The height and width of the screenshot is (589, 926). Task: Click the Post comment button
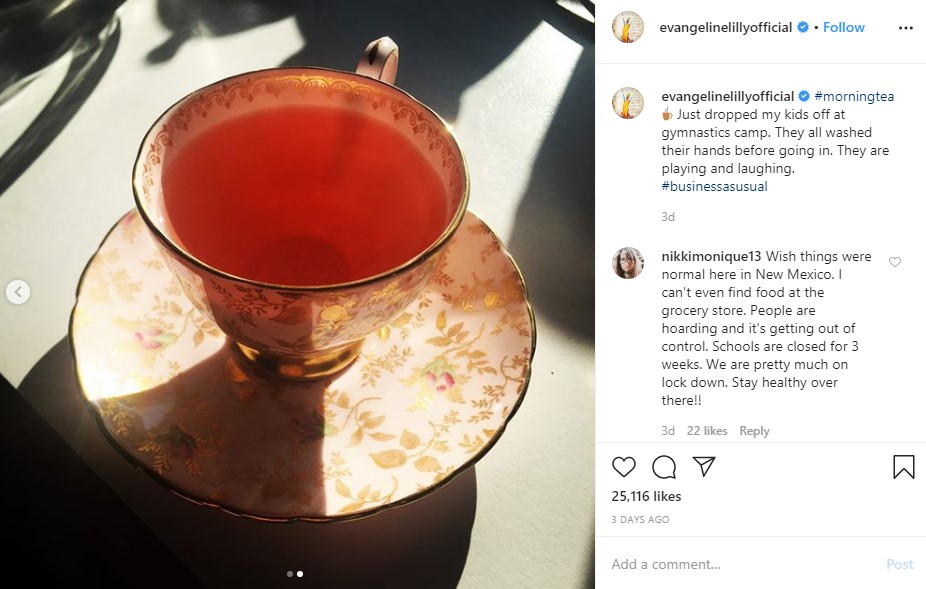[x=899, y=564]
